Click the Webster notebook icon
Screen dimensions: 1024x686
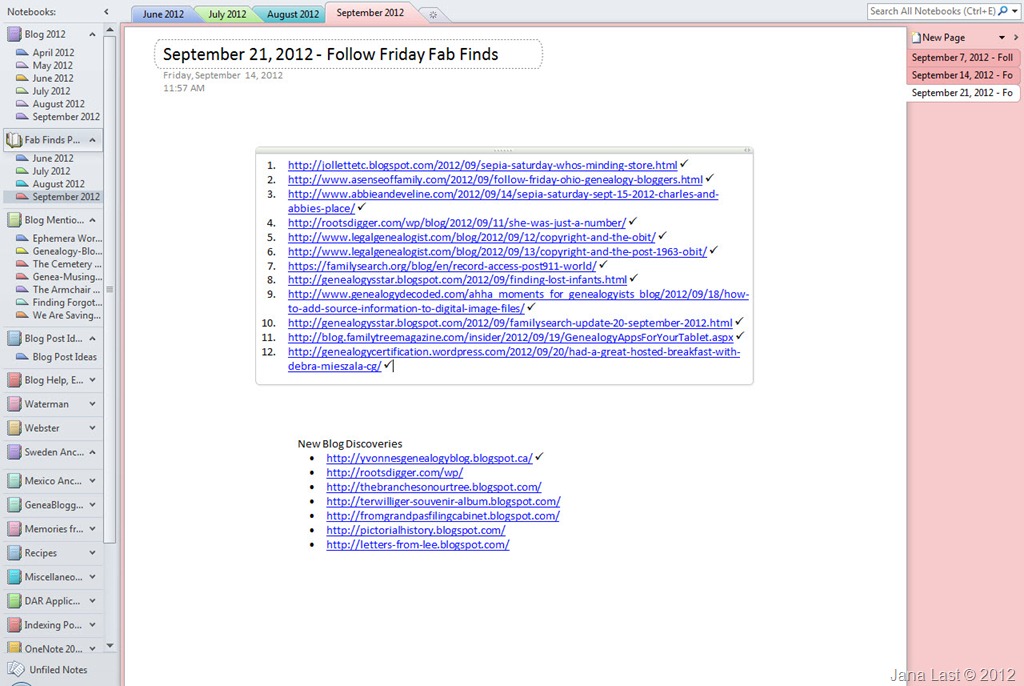[14, 429]
